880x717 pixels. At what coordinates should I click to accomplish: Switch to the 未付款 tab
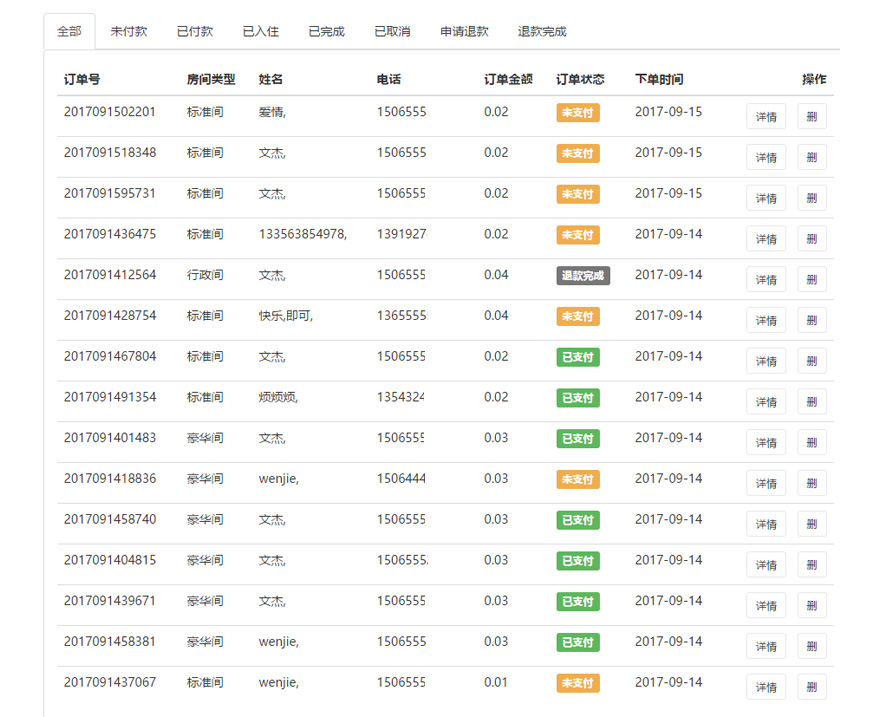[x=129, y=32]
